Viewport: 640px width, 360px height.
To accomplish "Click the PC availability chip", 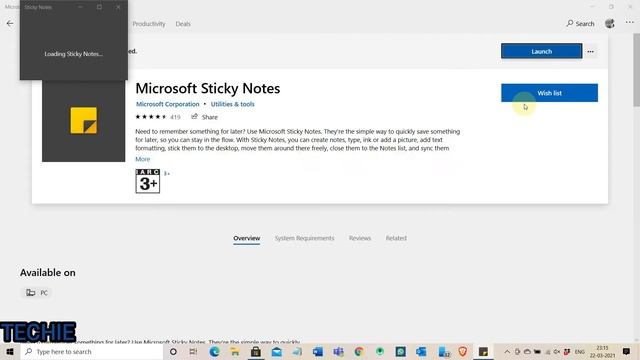I will [37, 293].
